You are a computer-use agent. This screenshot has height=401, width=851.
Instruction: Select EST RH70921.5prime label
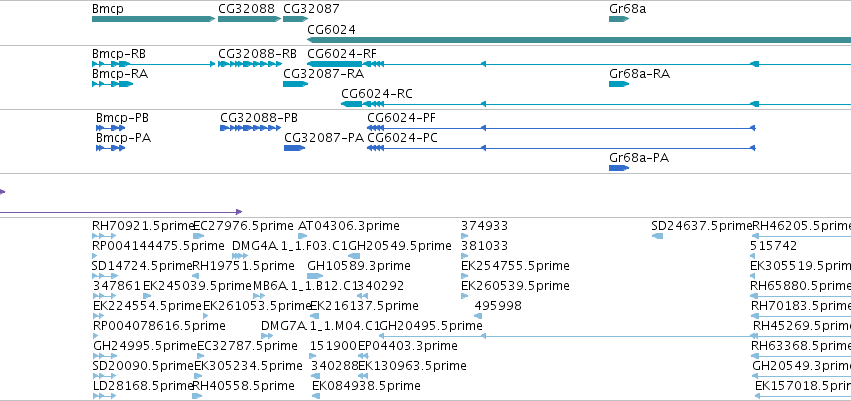[x=143, y=226]
